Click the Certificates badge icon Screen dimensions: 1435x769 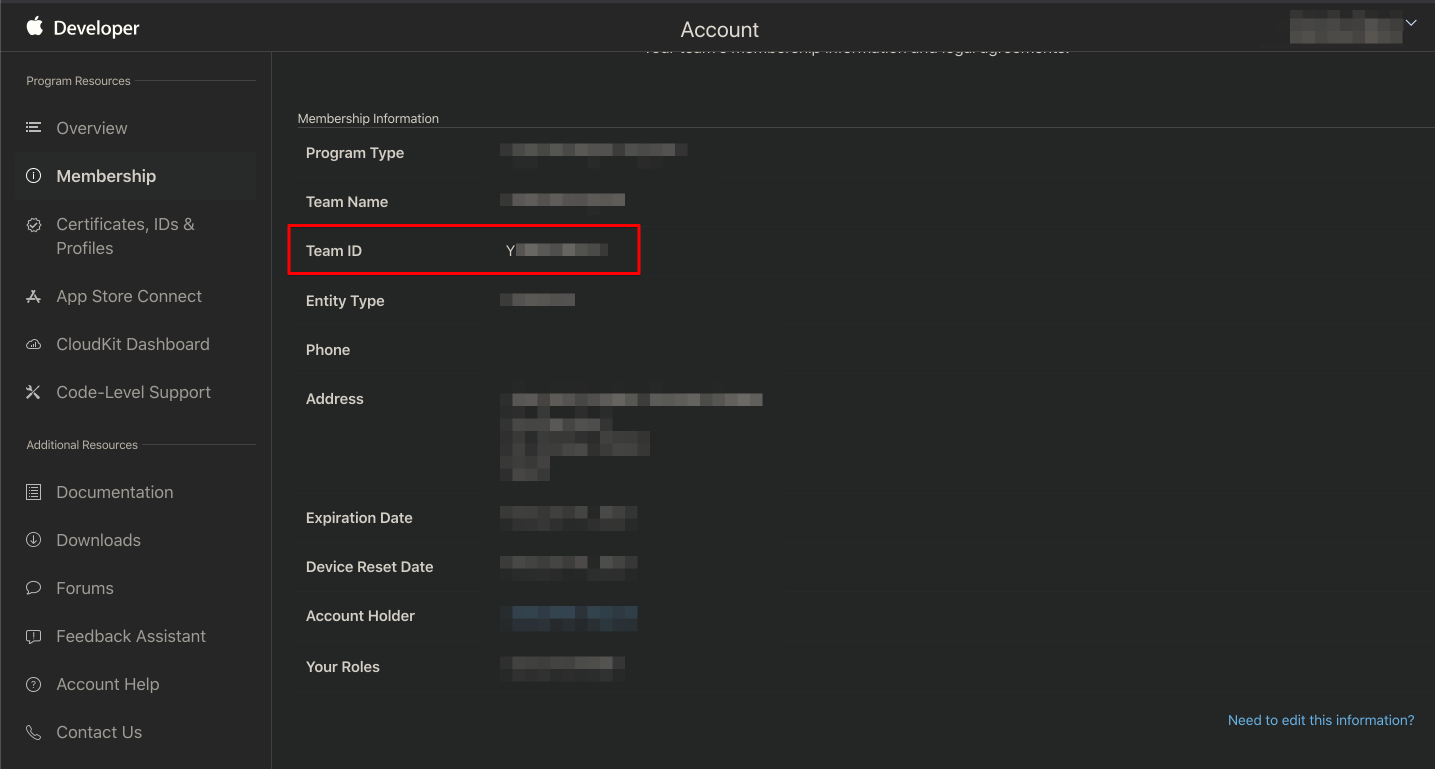(34, 225)
